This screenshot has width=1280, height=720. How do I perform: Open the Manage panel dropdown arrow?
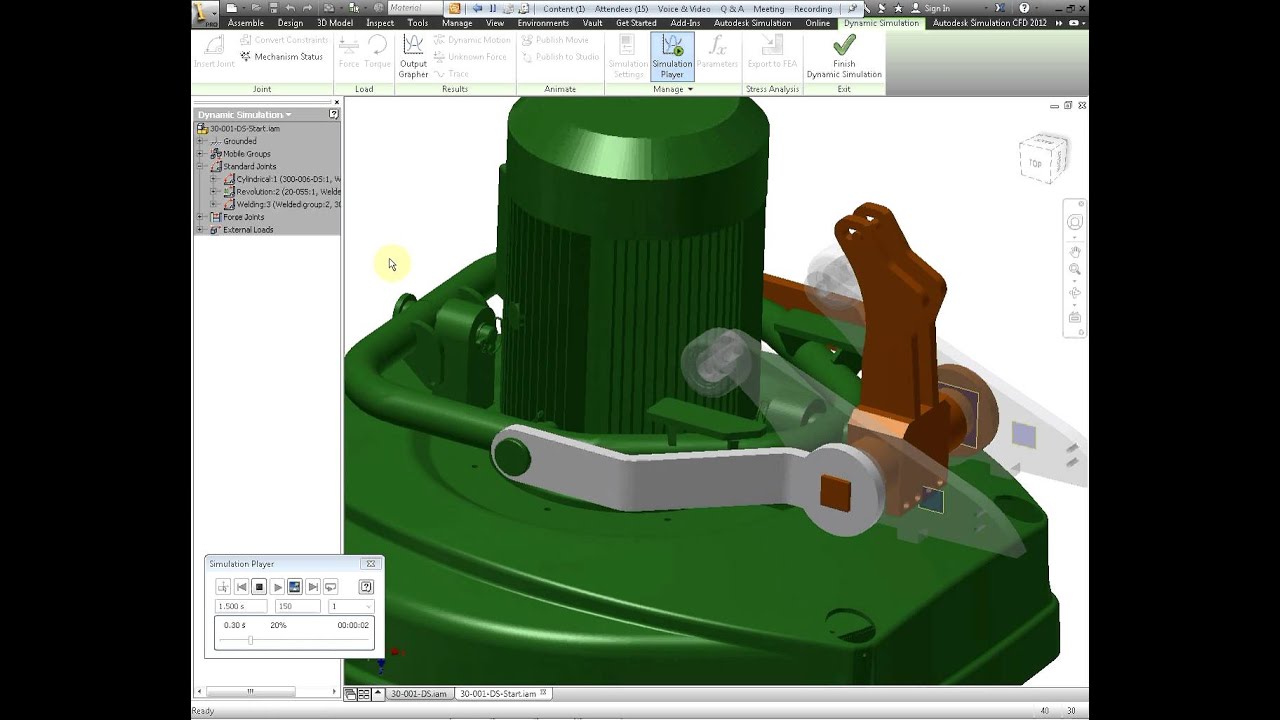pyautogui.click(x=690, y=89)
